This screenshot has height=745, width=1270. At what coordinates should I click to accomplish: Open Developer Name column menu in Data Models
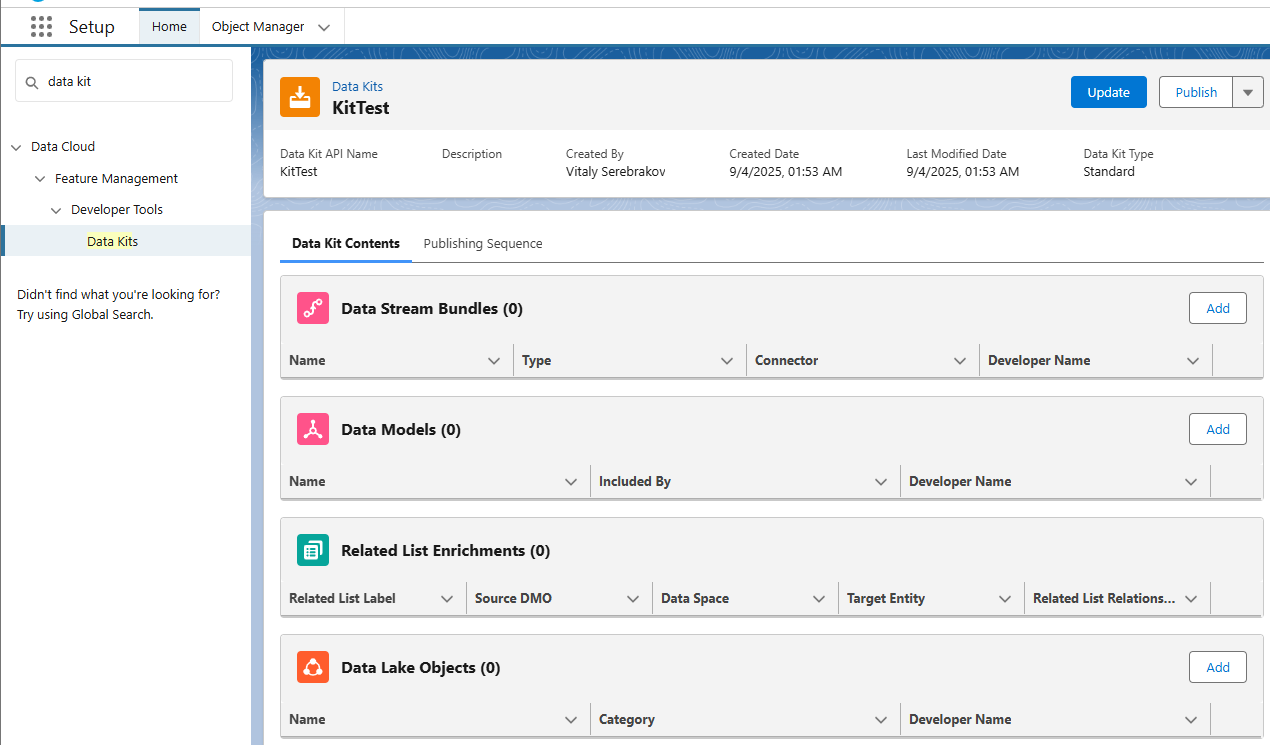(1191, 482)
